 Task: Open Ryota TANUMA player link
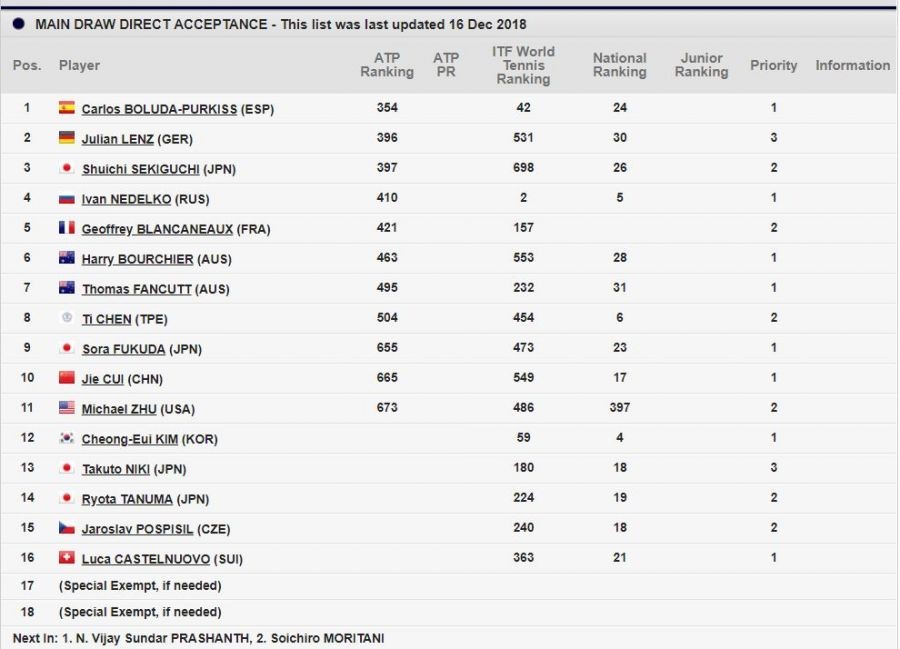pos(128,499)
